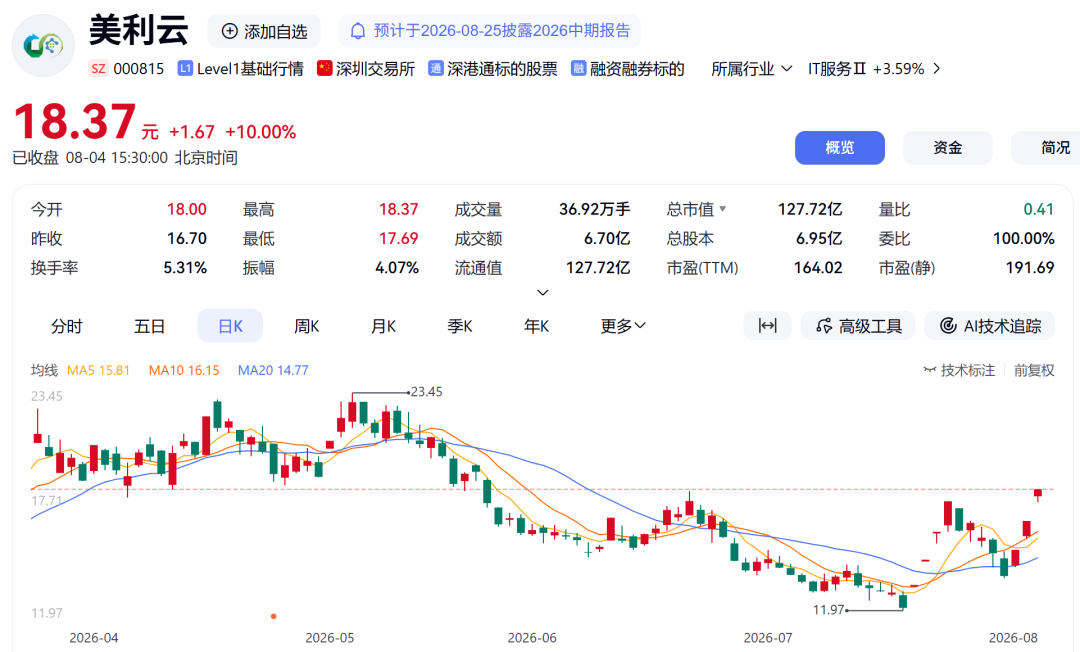Open 深港通标的股票 tag
Viewport: 1080px width, 652px height.
point(502,69)
